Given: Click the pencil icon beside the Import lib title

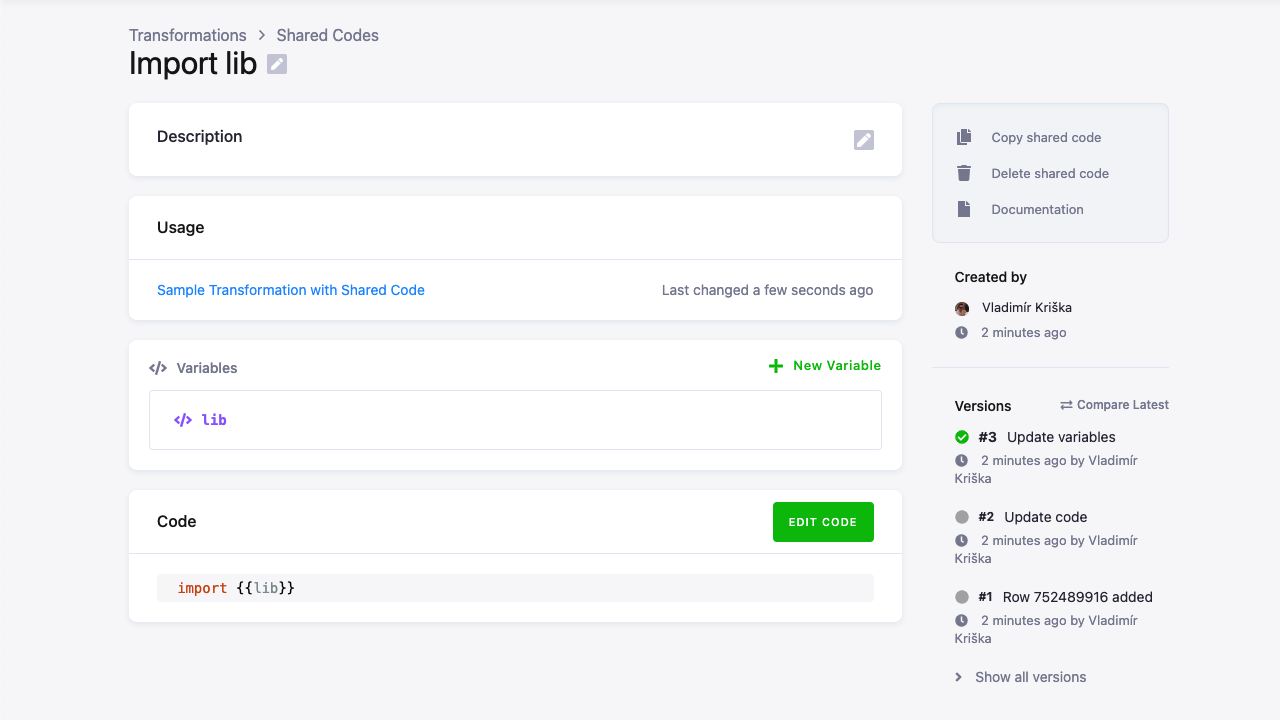Looking at the screenshot, I should (x=275, y=63).
